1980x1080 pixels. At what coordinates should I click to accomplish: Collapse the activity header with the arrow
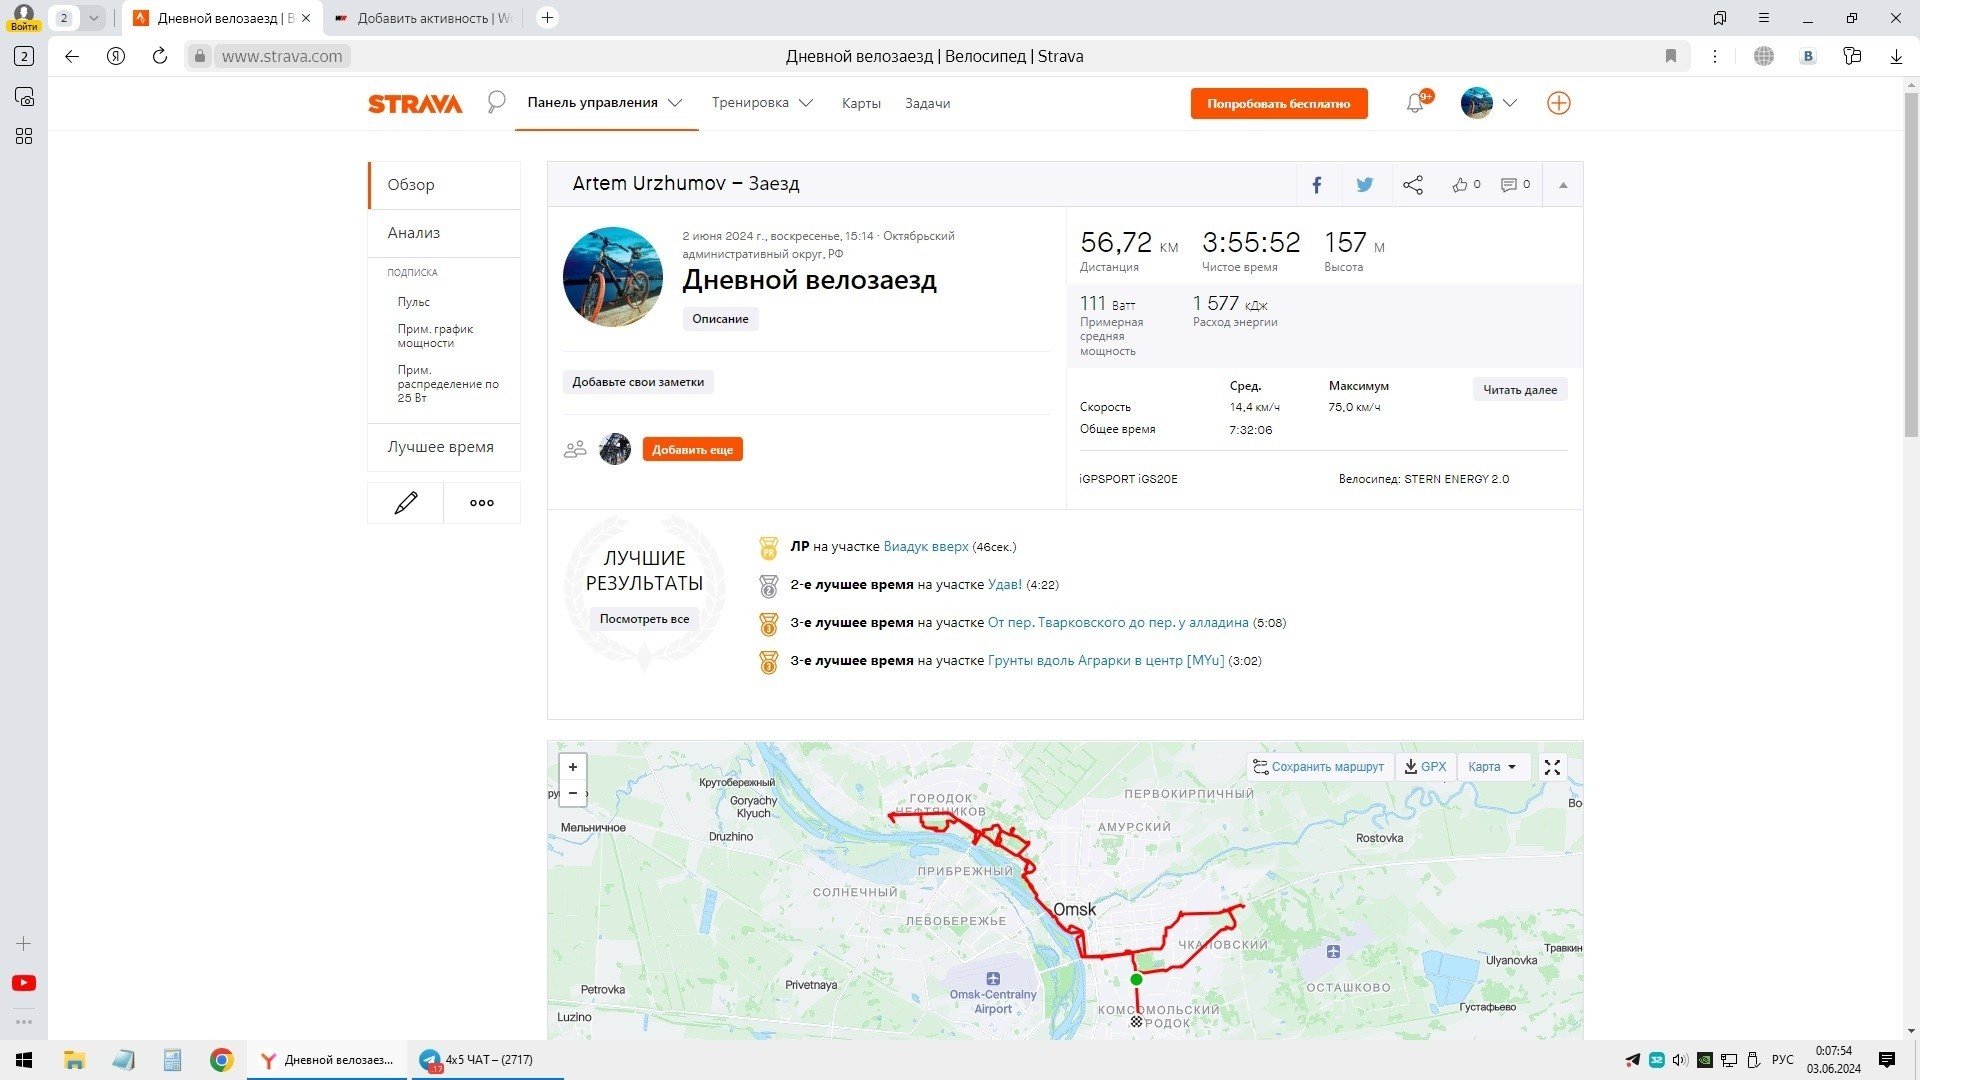coord(1563,185)
